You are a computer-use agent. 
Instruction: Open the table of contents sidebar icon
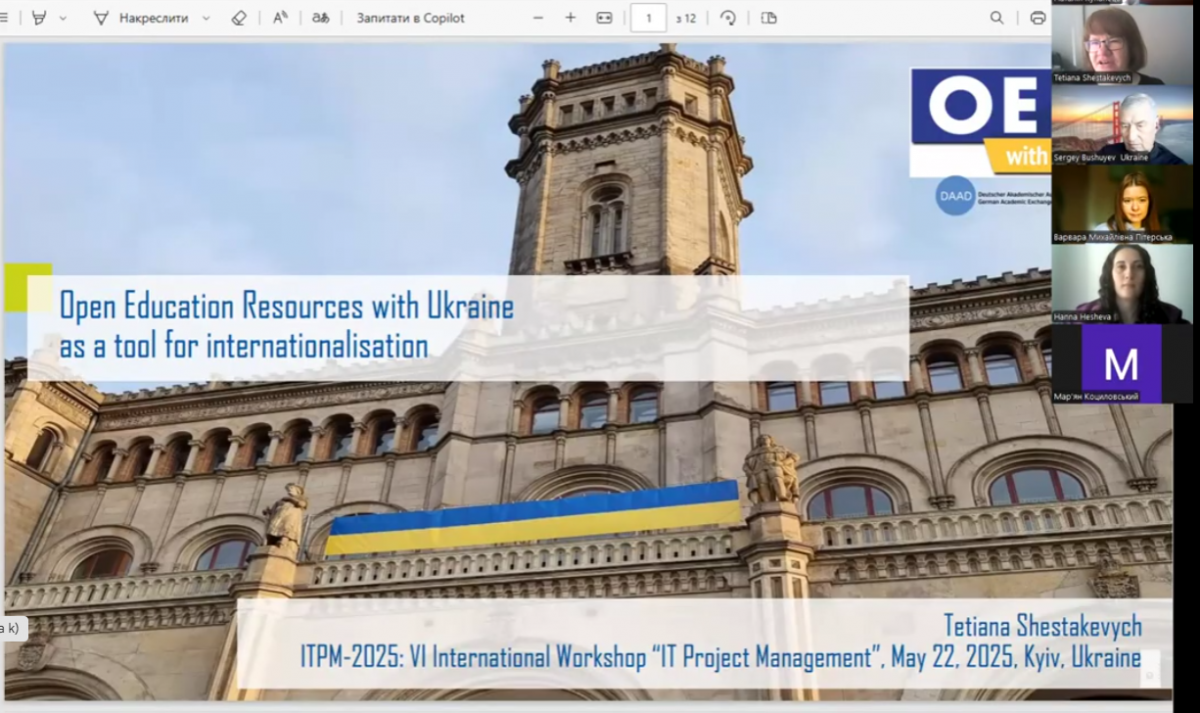(x=6, y=18)
